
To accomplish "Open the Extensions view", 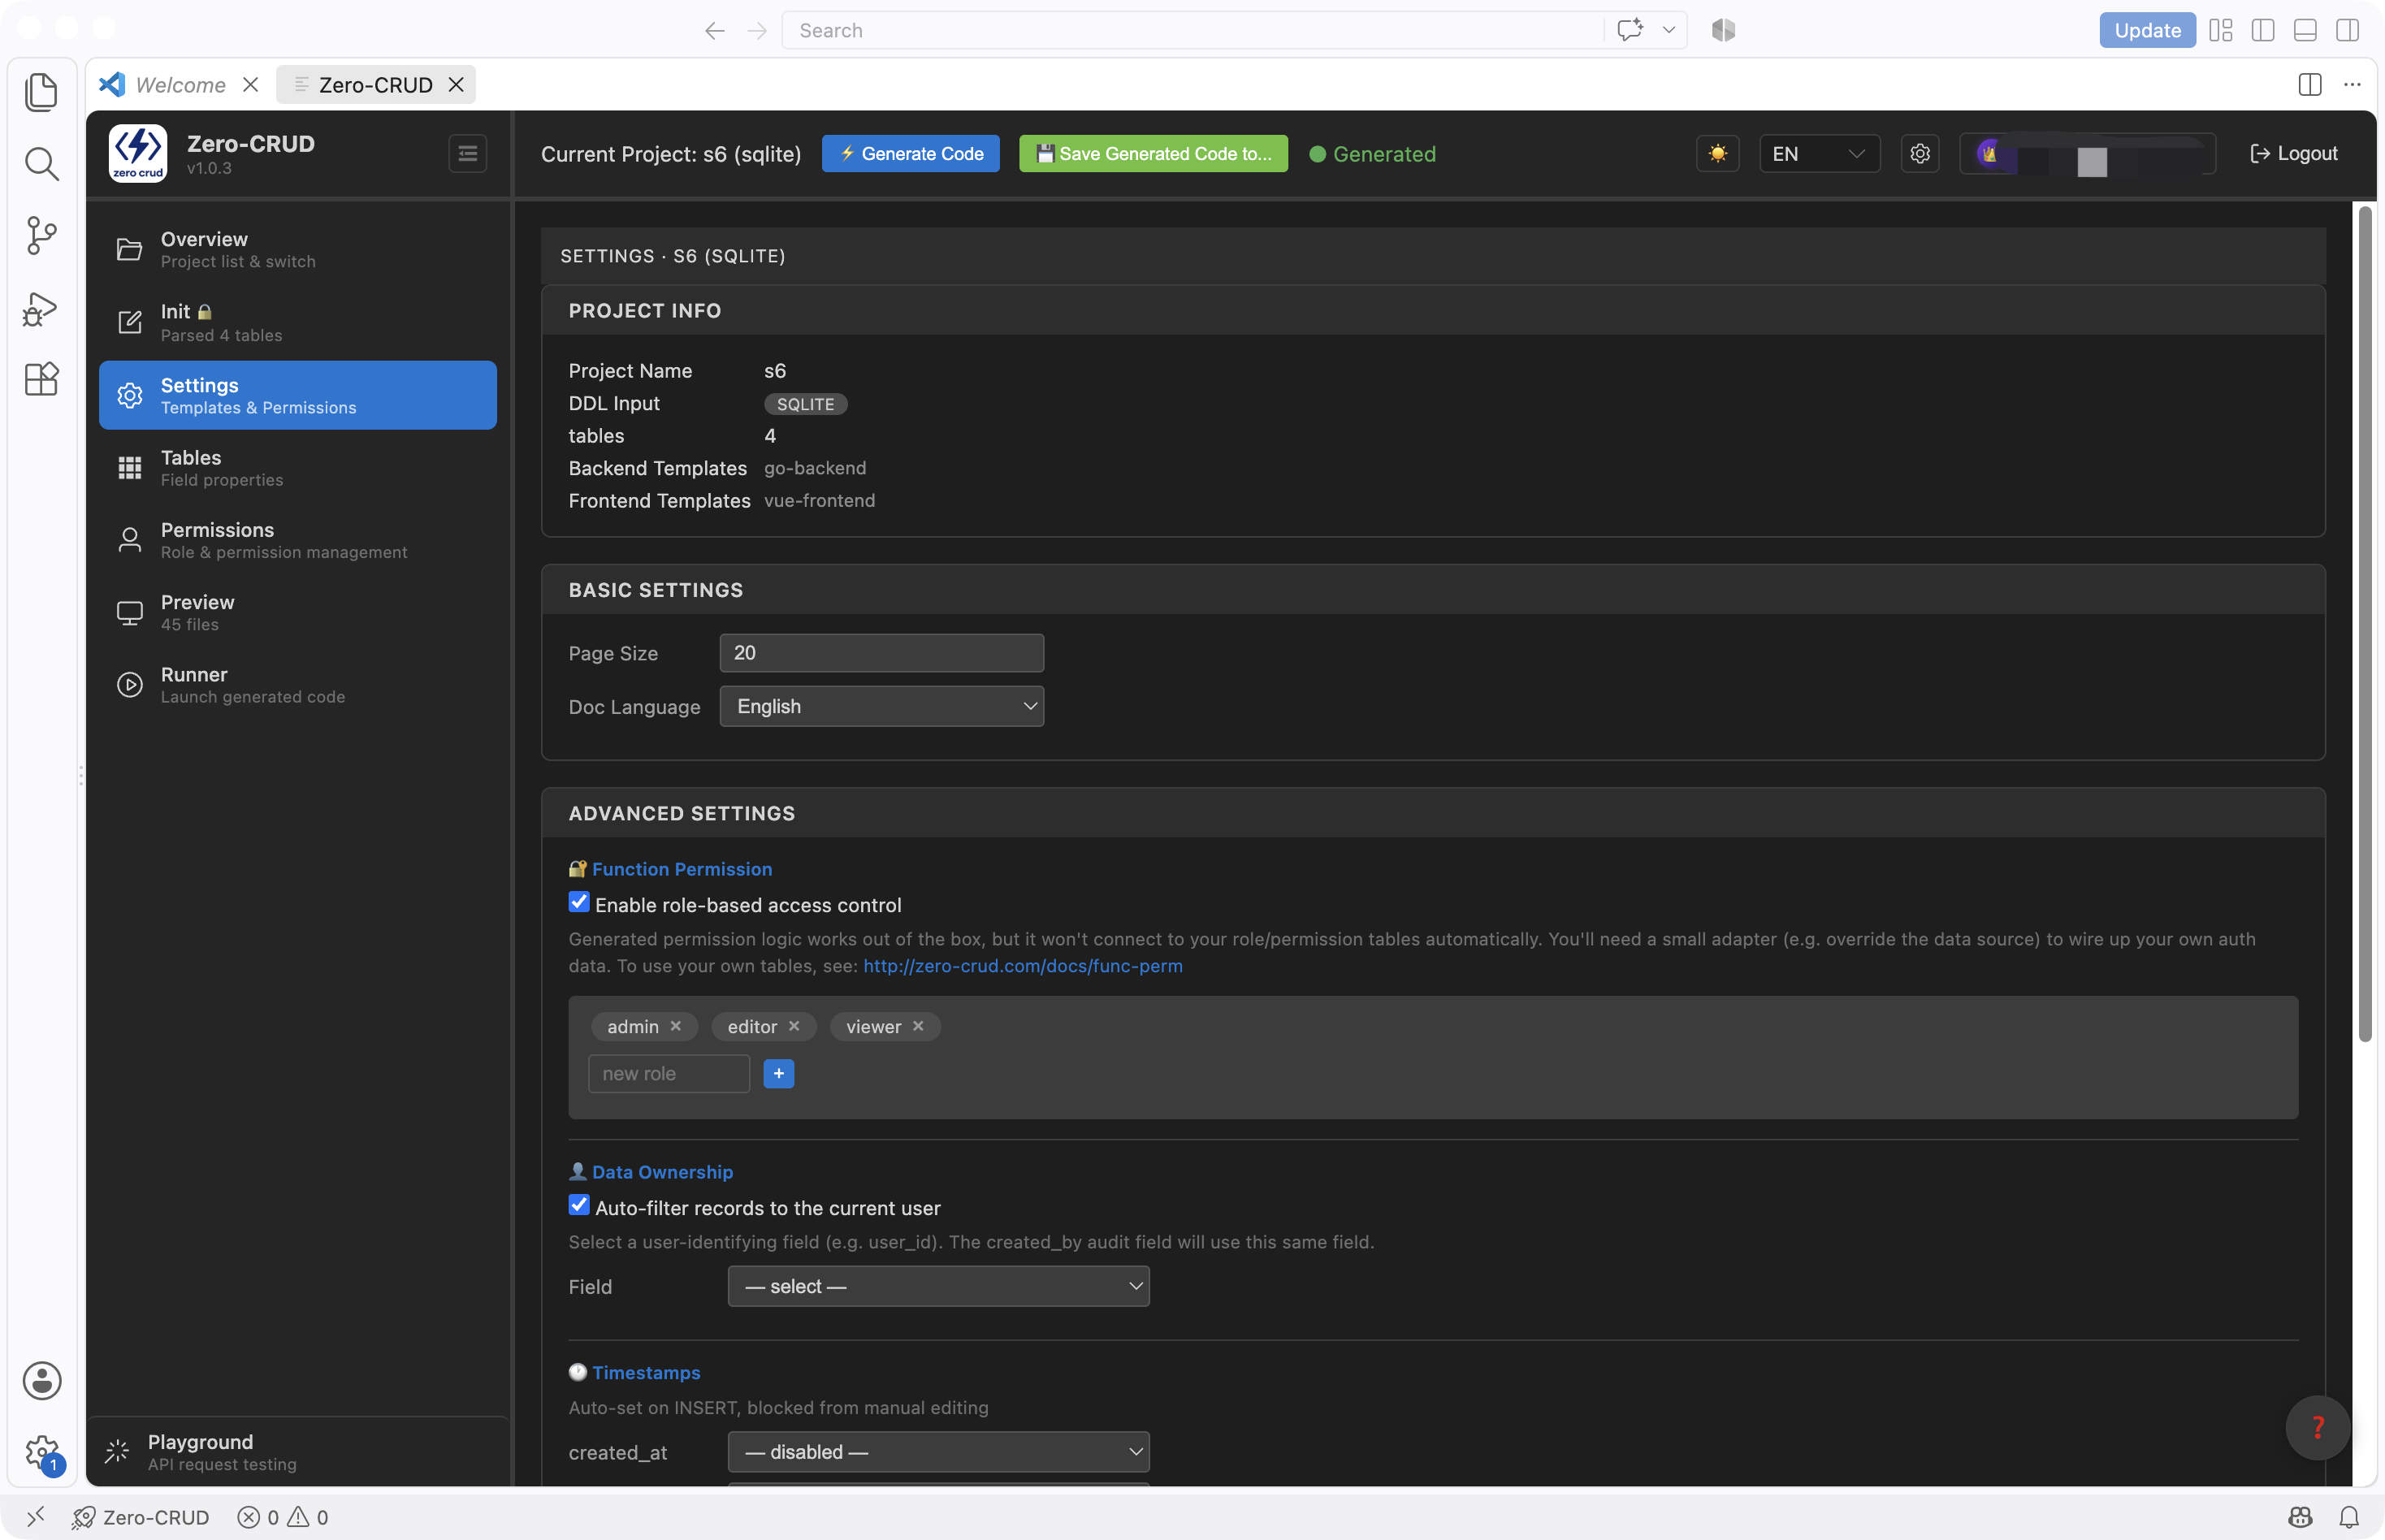I will [41, 379].
